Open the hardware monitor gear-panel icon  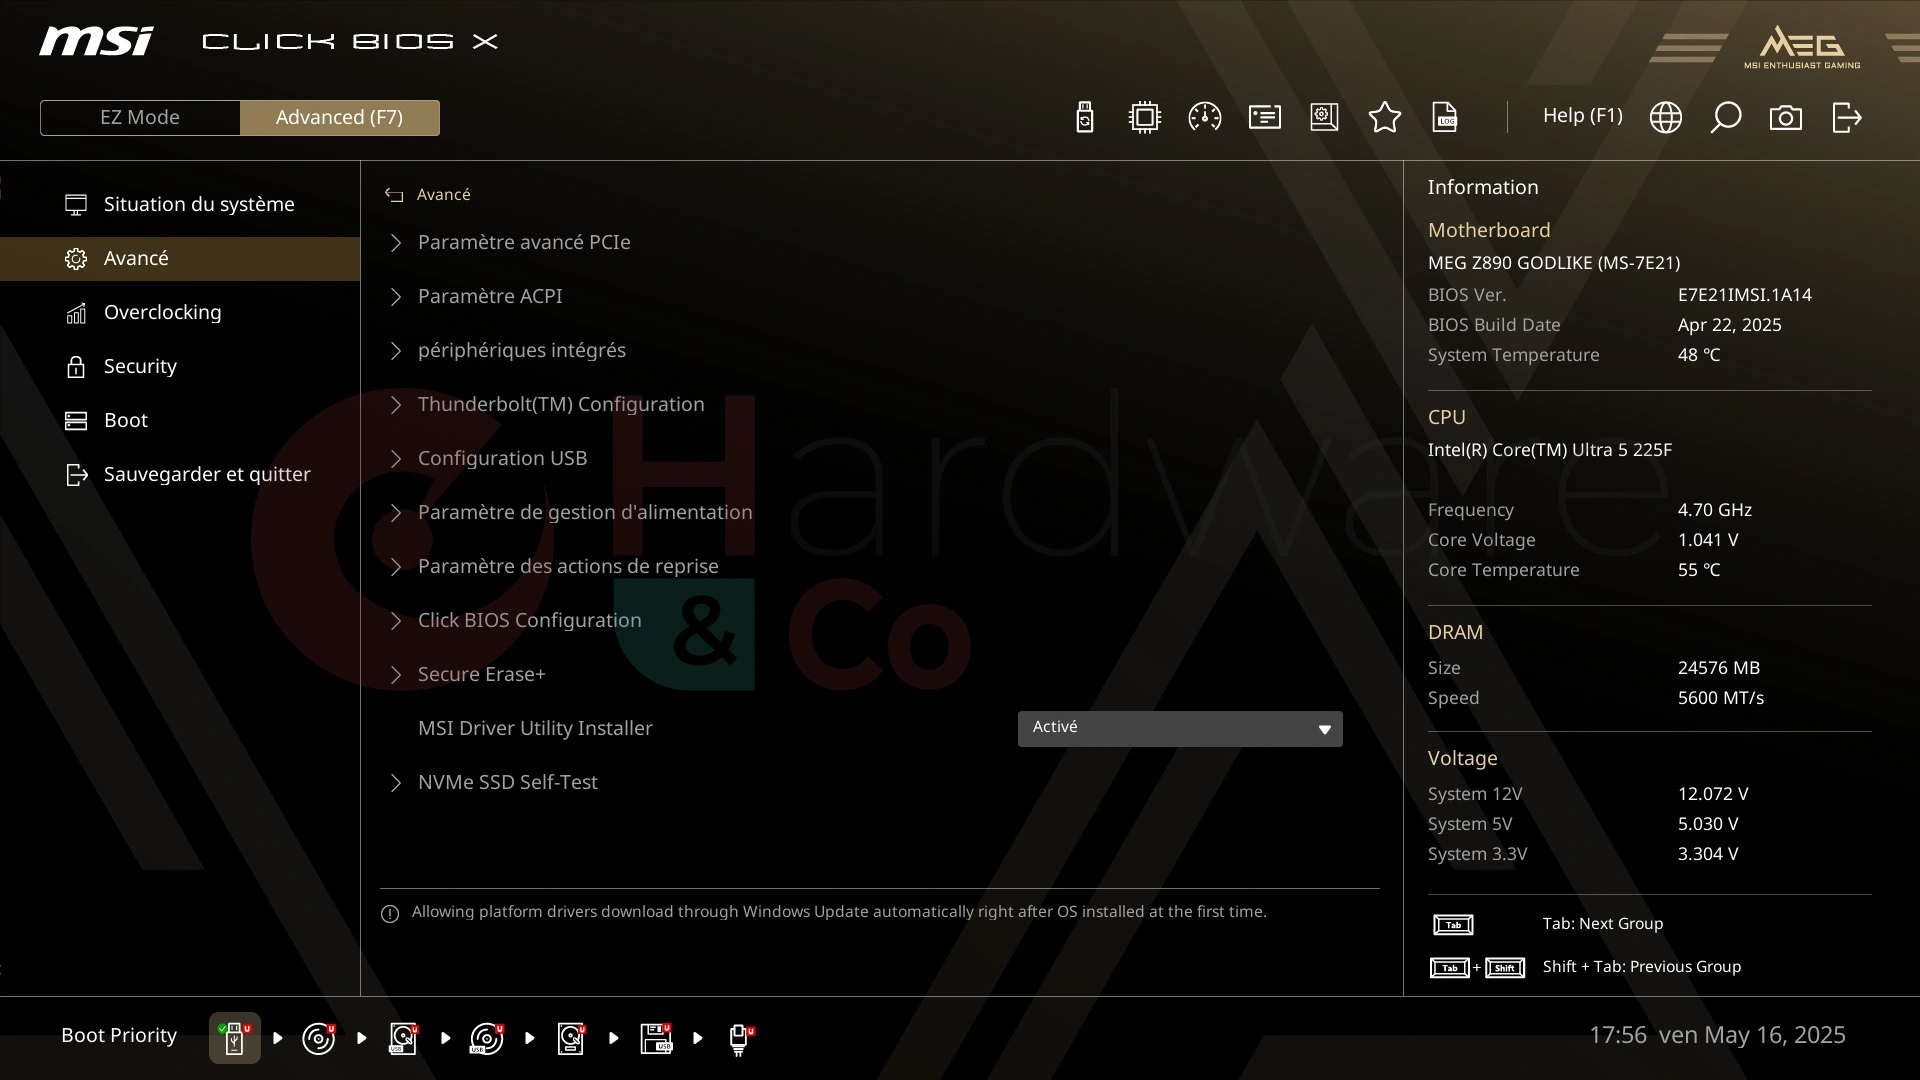coord(1324,117)
